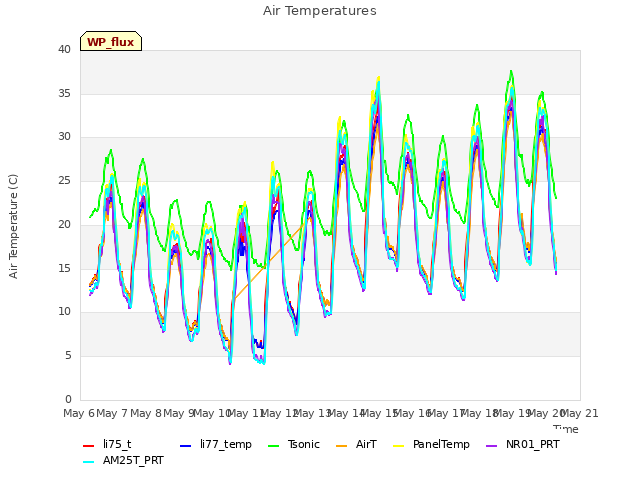Viewport: 640px width, 480px height.
Task: Click the Air Temperatures chart title
Action: (320, 11)
